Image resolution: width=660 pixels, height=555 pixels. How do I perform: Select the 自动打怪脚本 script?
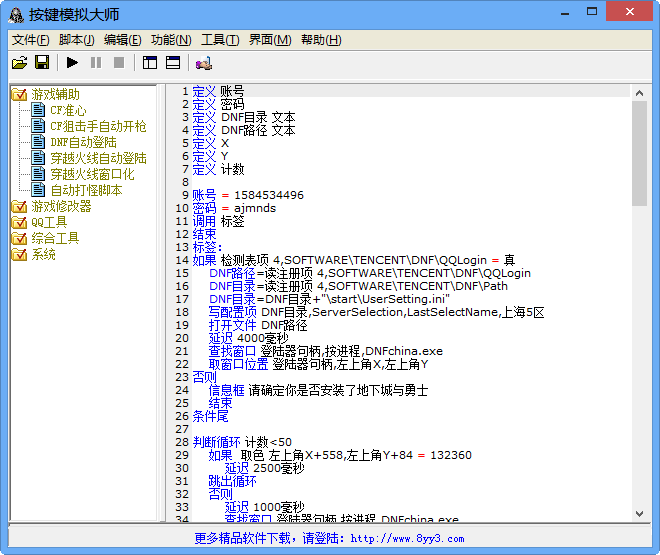(86, 190)
